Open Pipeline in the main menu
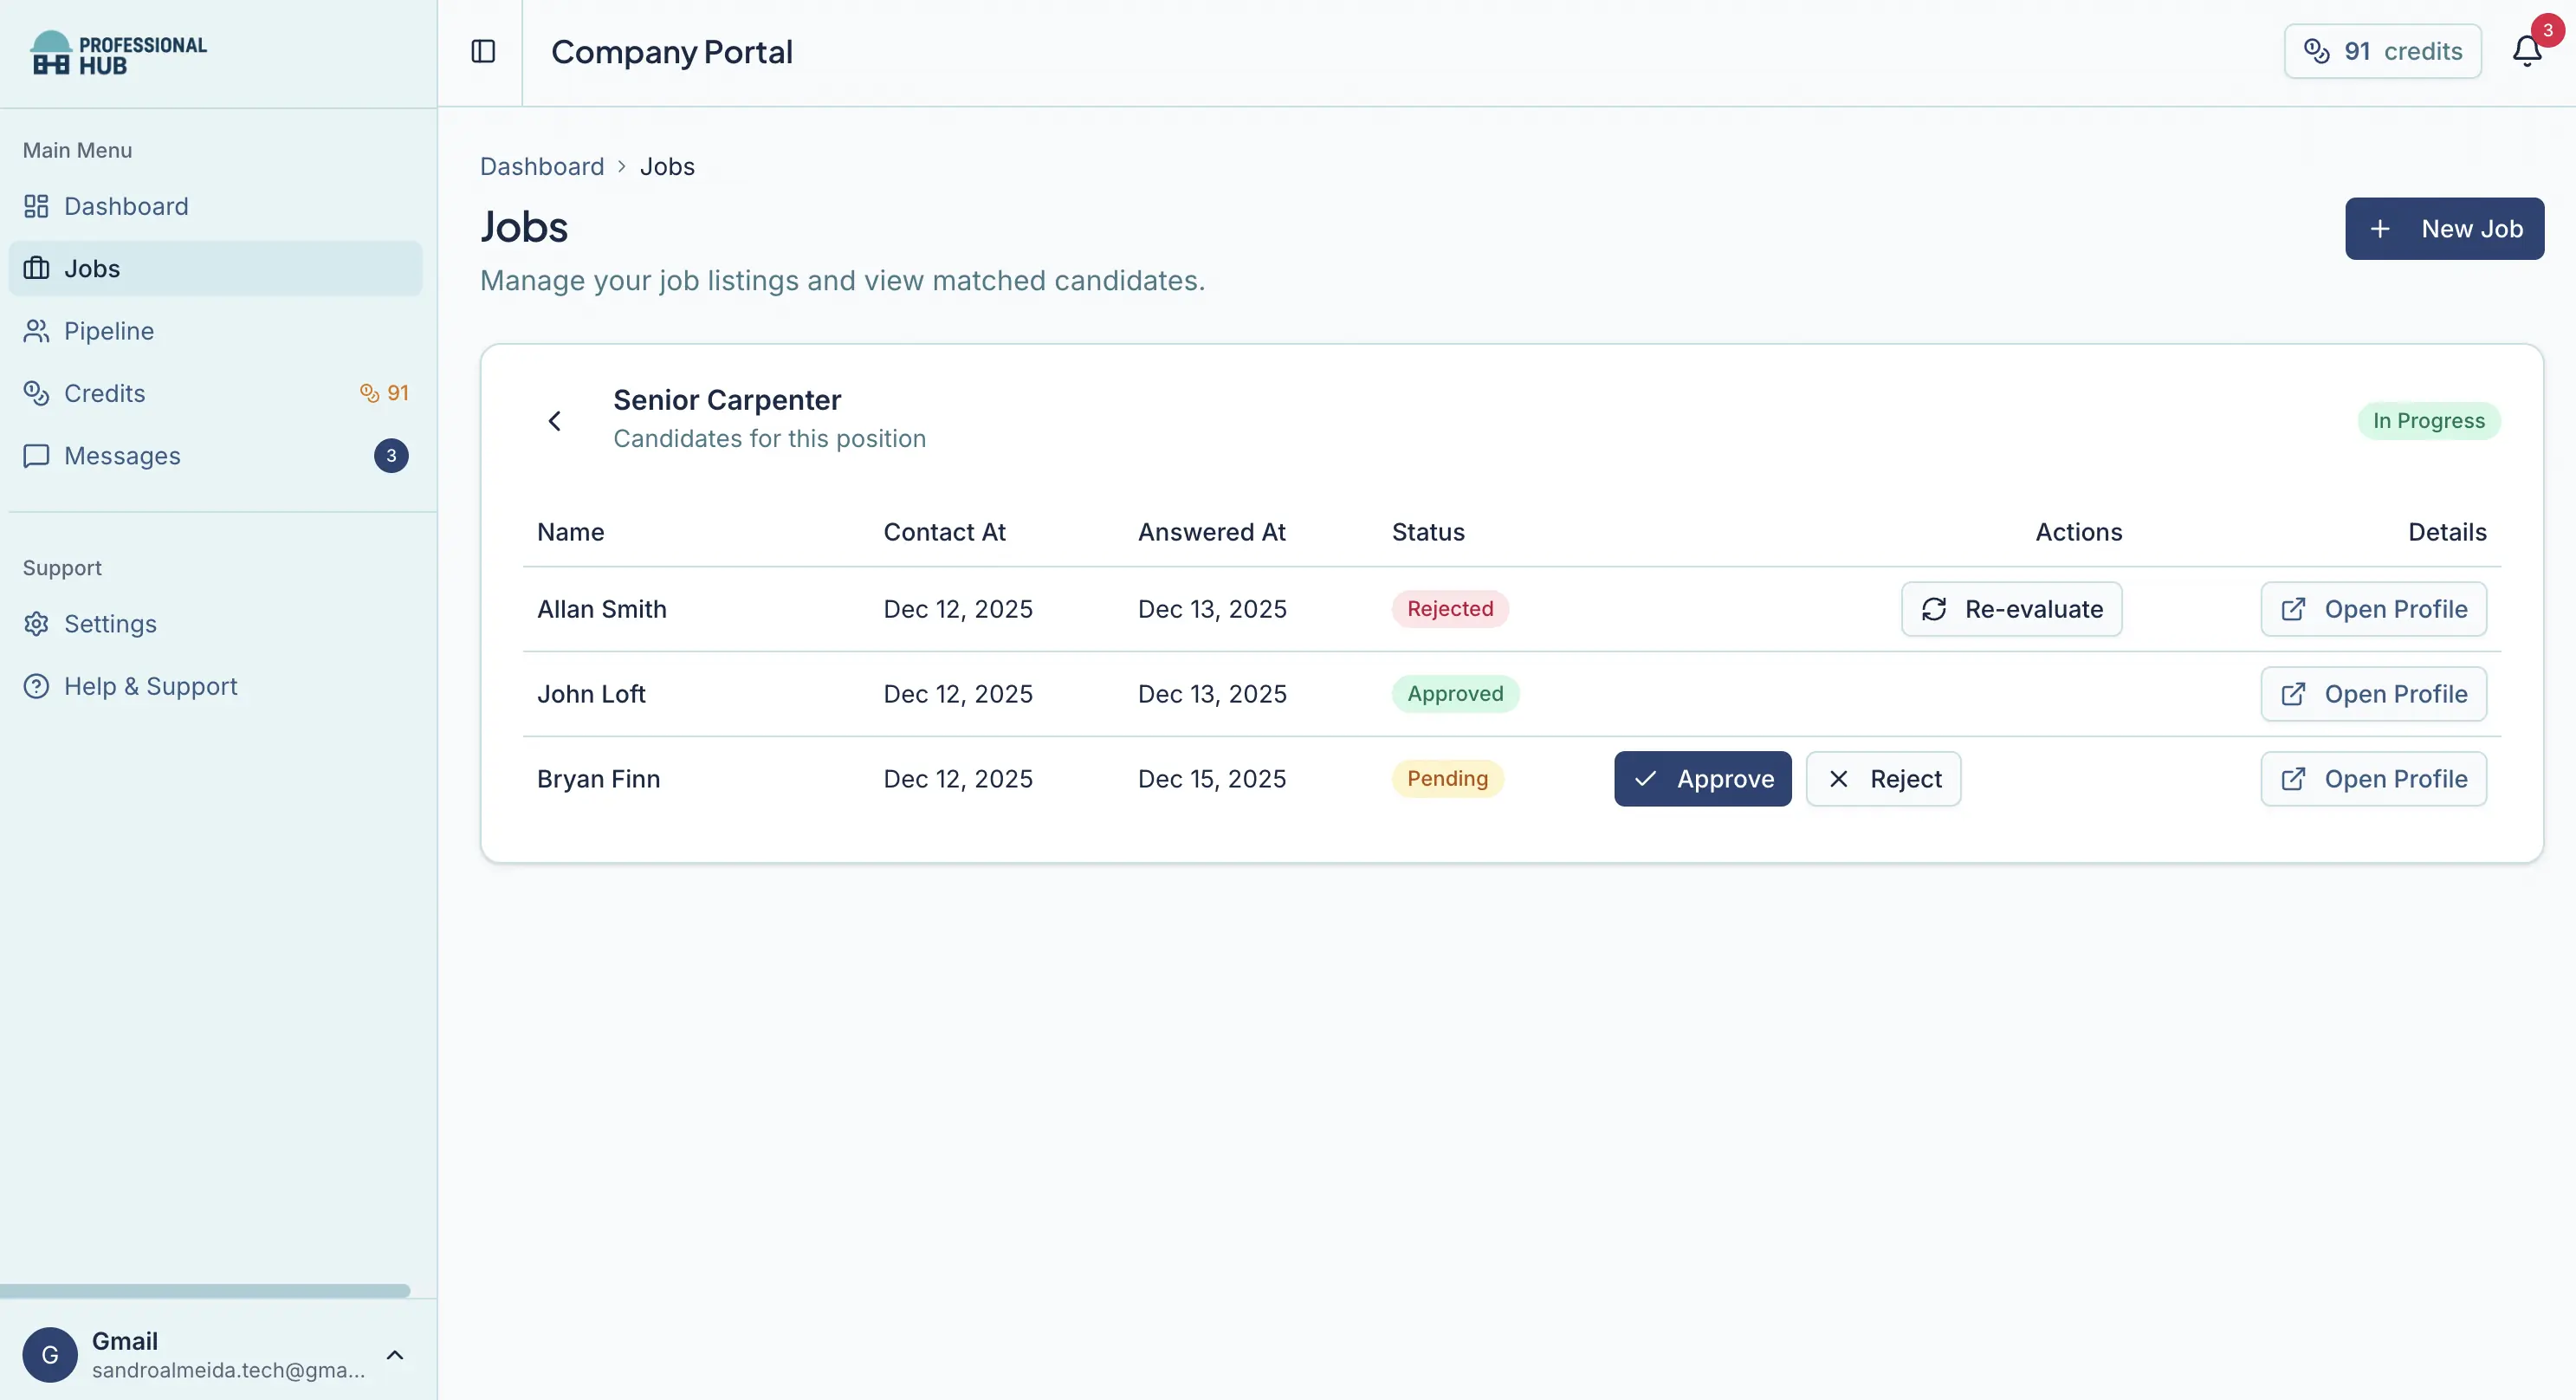This screenshot has height=1400, width=2576. [x=109, y=331]
